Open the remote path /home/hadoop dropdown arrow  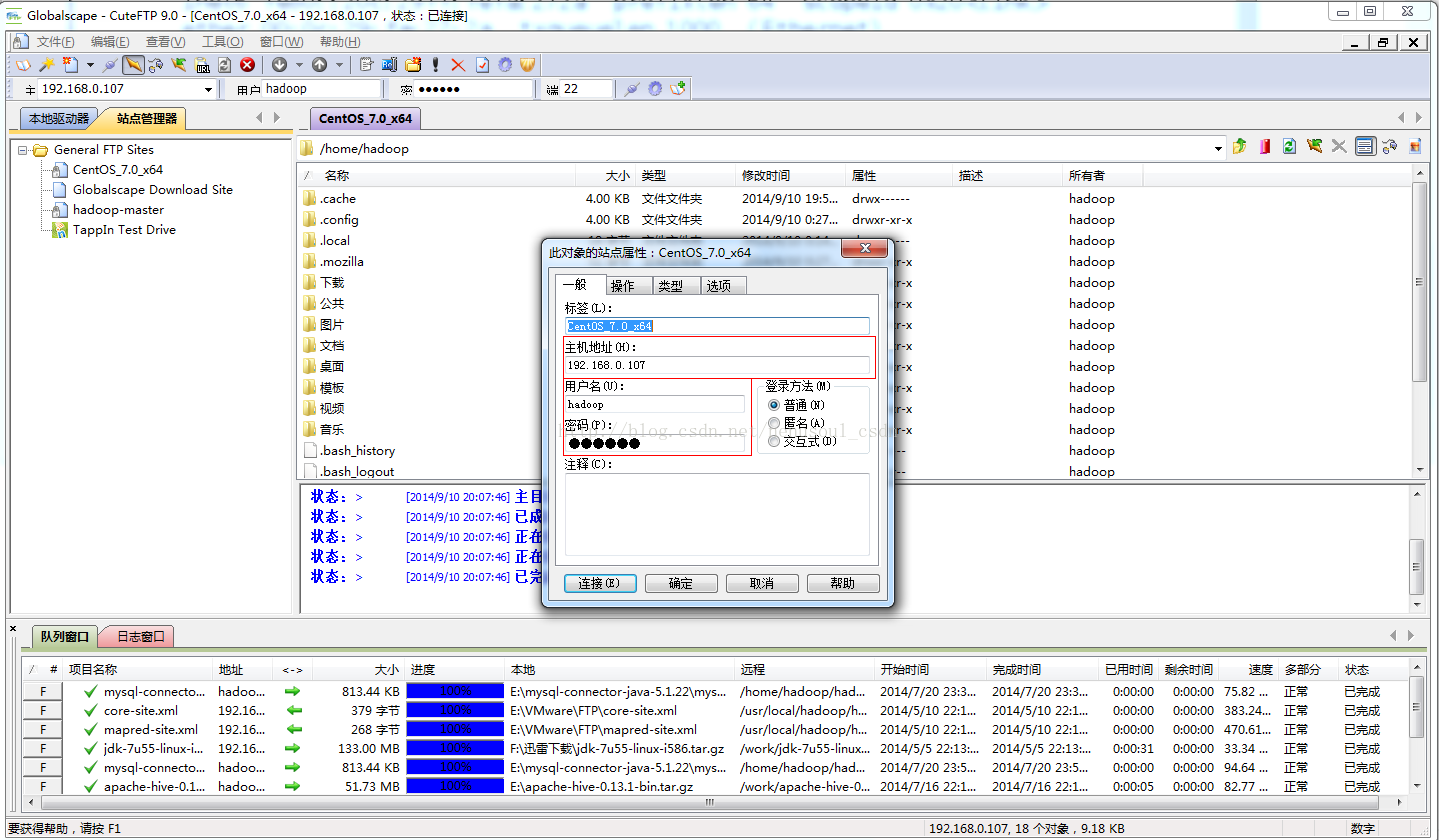coord(1218,149)
